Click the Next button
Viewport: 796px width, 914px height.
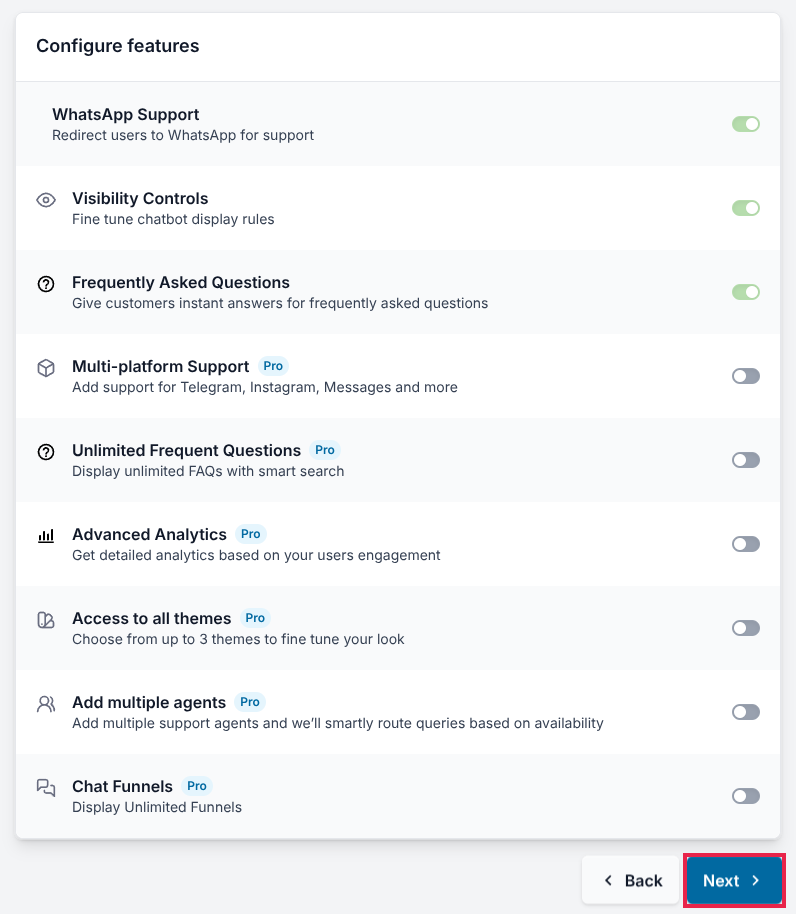pyautogui.click(x=733, y=881)
